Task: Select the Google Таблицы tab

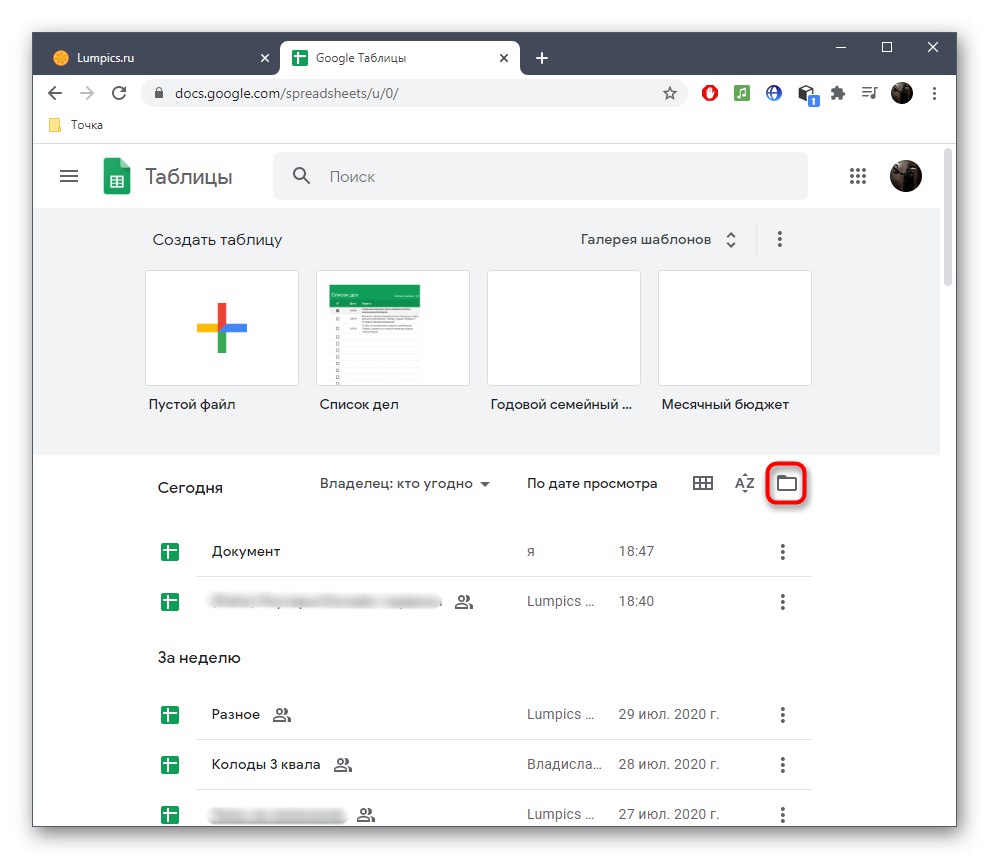Action: pos(400,58)
